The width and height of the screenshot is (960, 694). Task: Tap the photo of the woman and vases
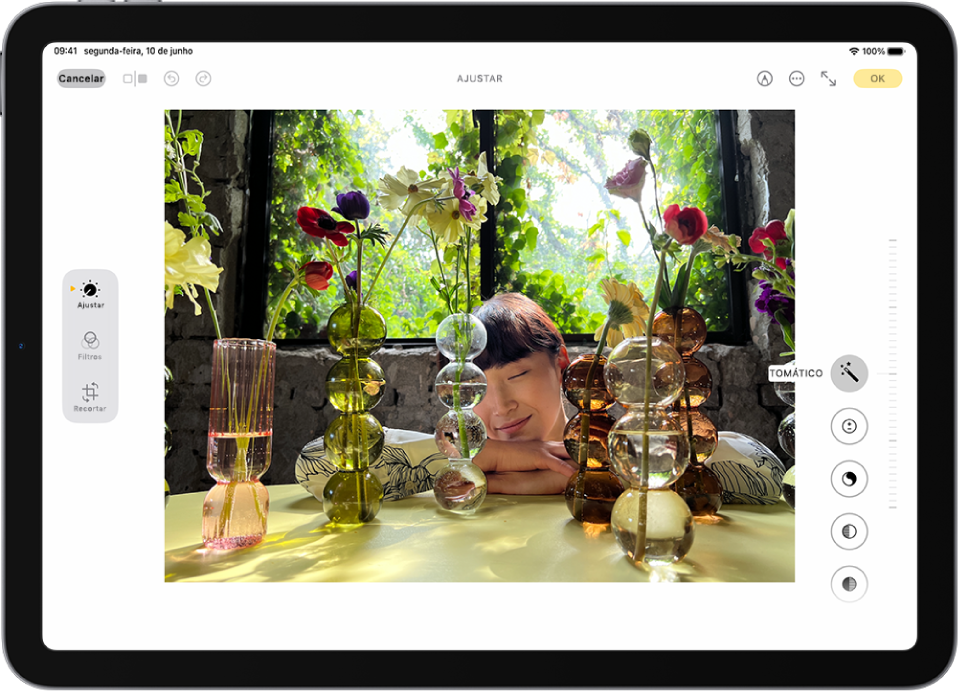479,346
